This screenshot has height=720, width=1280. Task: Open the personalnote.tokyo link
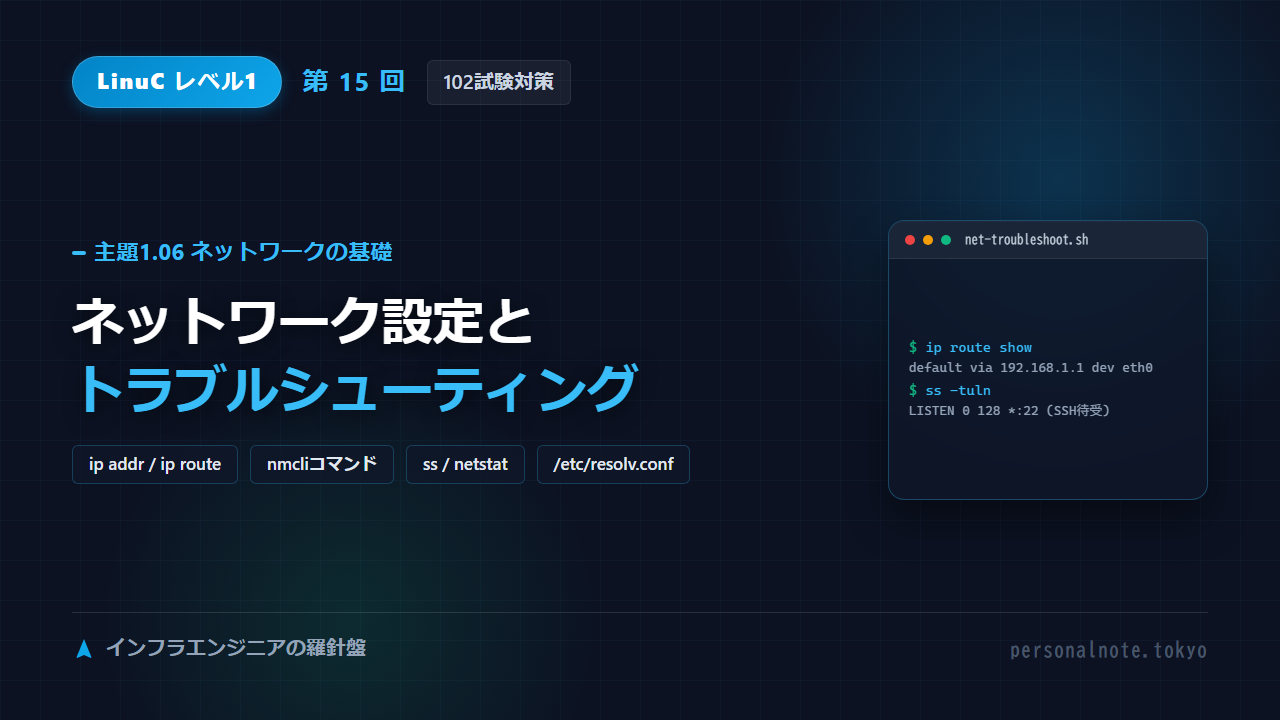point(1108,651)
